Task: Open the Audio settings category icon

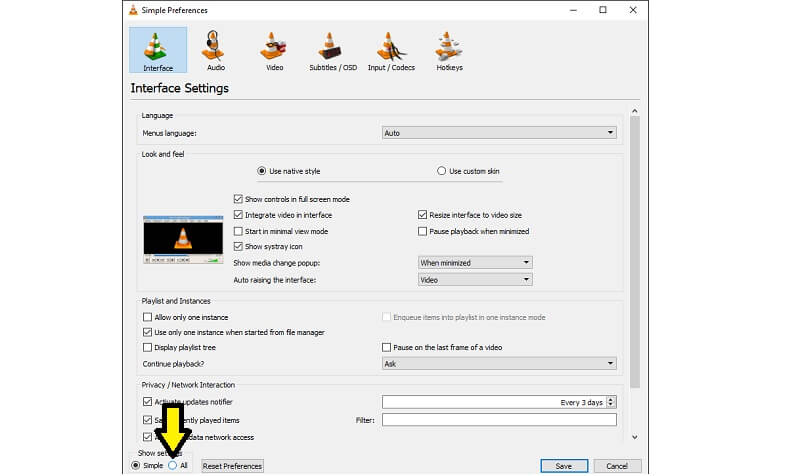Action: coord(215,50)
